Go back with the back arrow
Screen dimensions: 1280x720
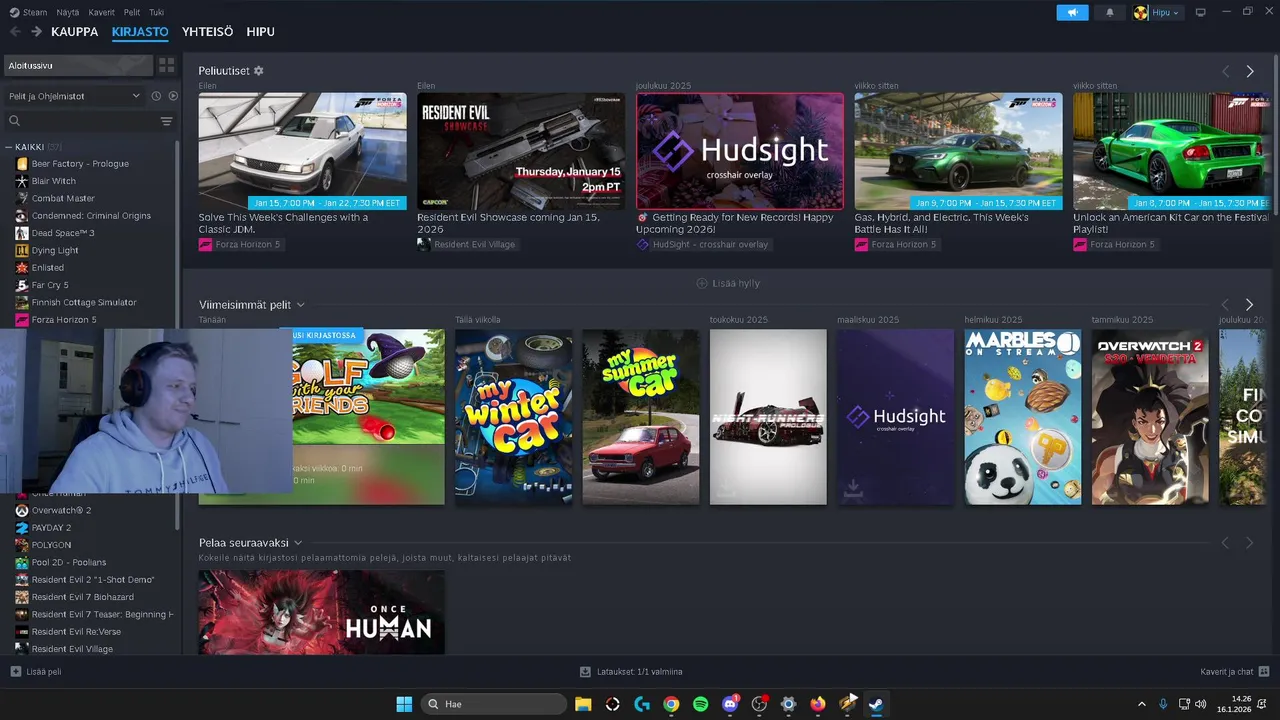pos(15,32)
